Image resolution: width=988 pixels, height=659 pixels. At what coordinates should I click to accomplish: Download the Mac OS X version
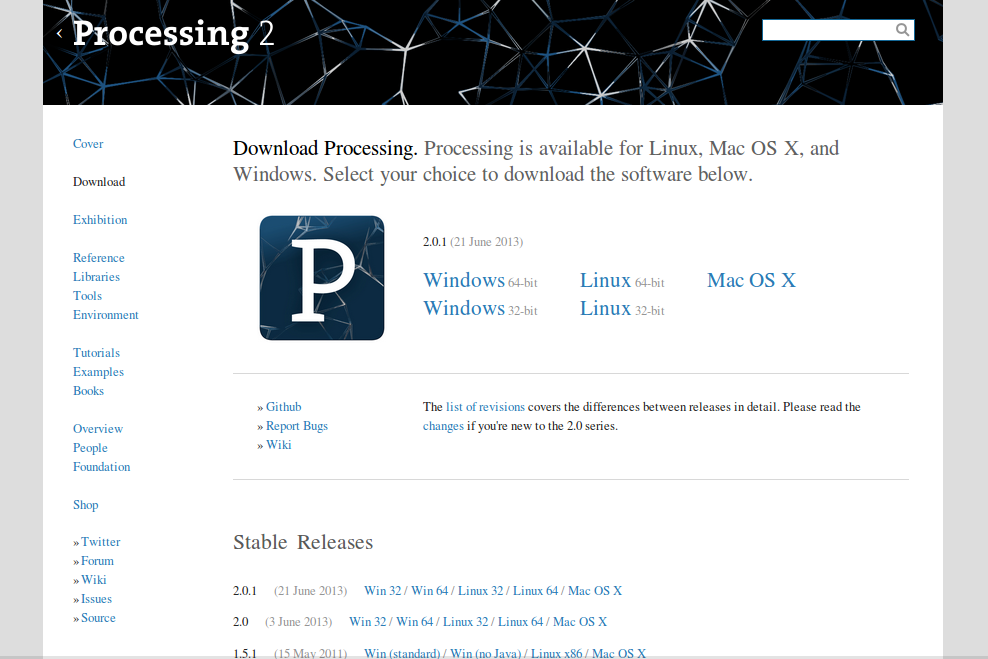(x=751, y=281)
